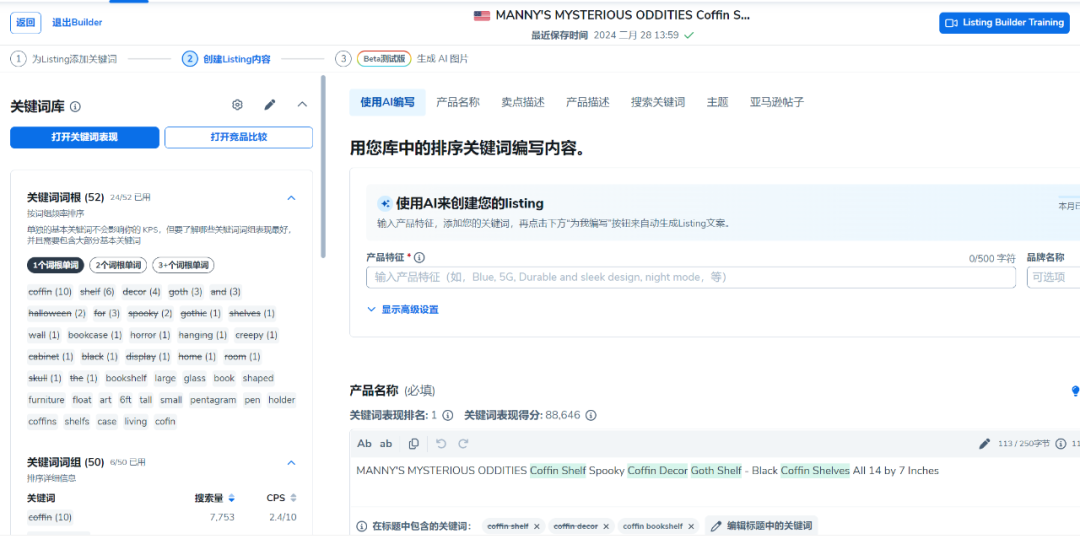
Task: Click the info icon beside 产品特征
Action: tap(419, 257)
